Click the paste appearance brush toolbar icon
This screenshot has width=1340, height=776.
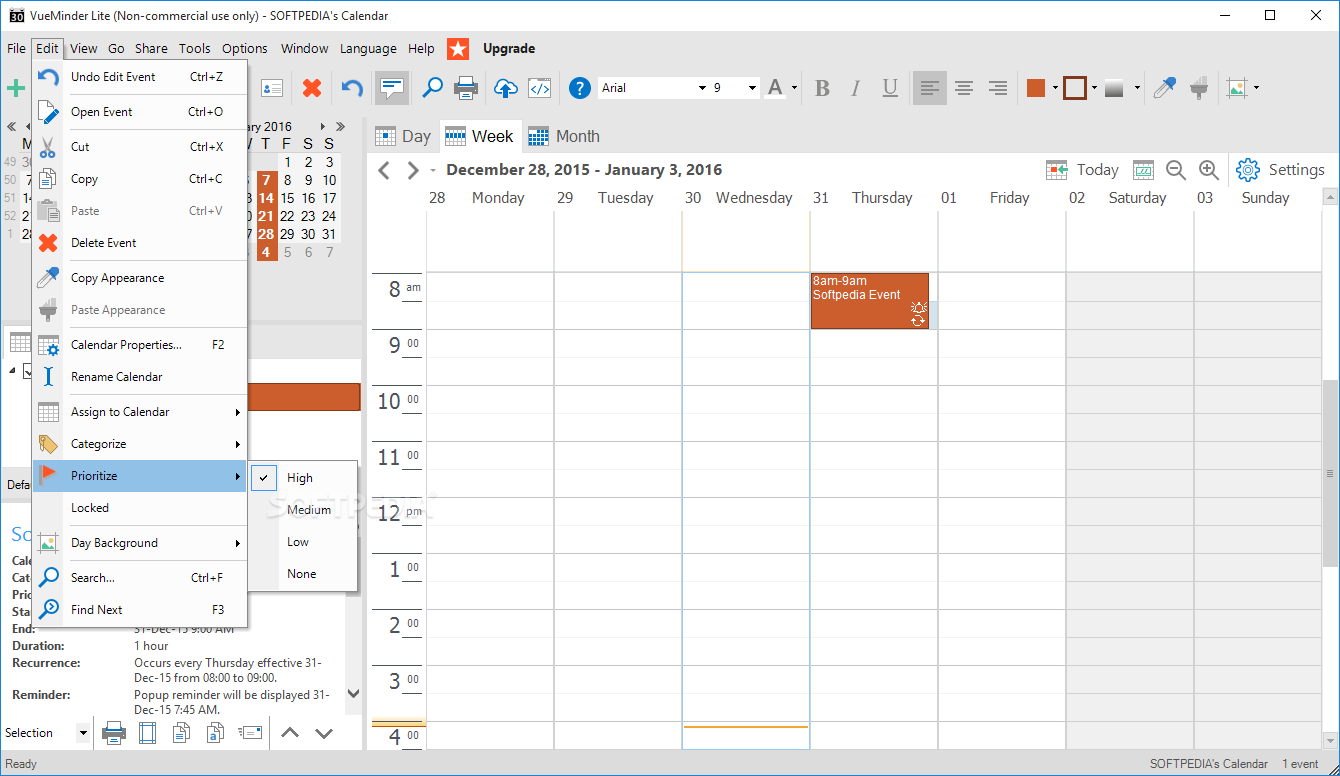(1198, 88)
